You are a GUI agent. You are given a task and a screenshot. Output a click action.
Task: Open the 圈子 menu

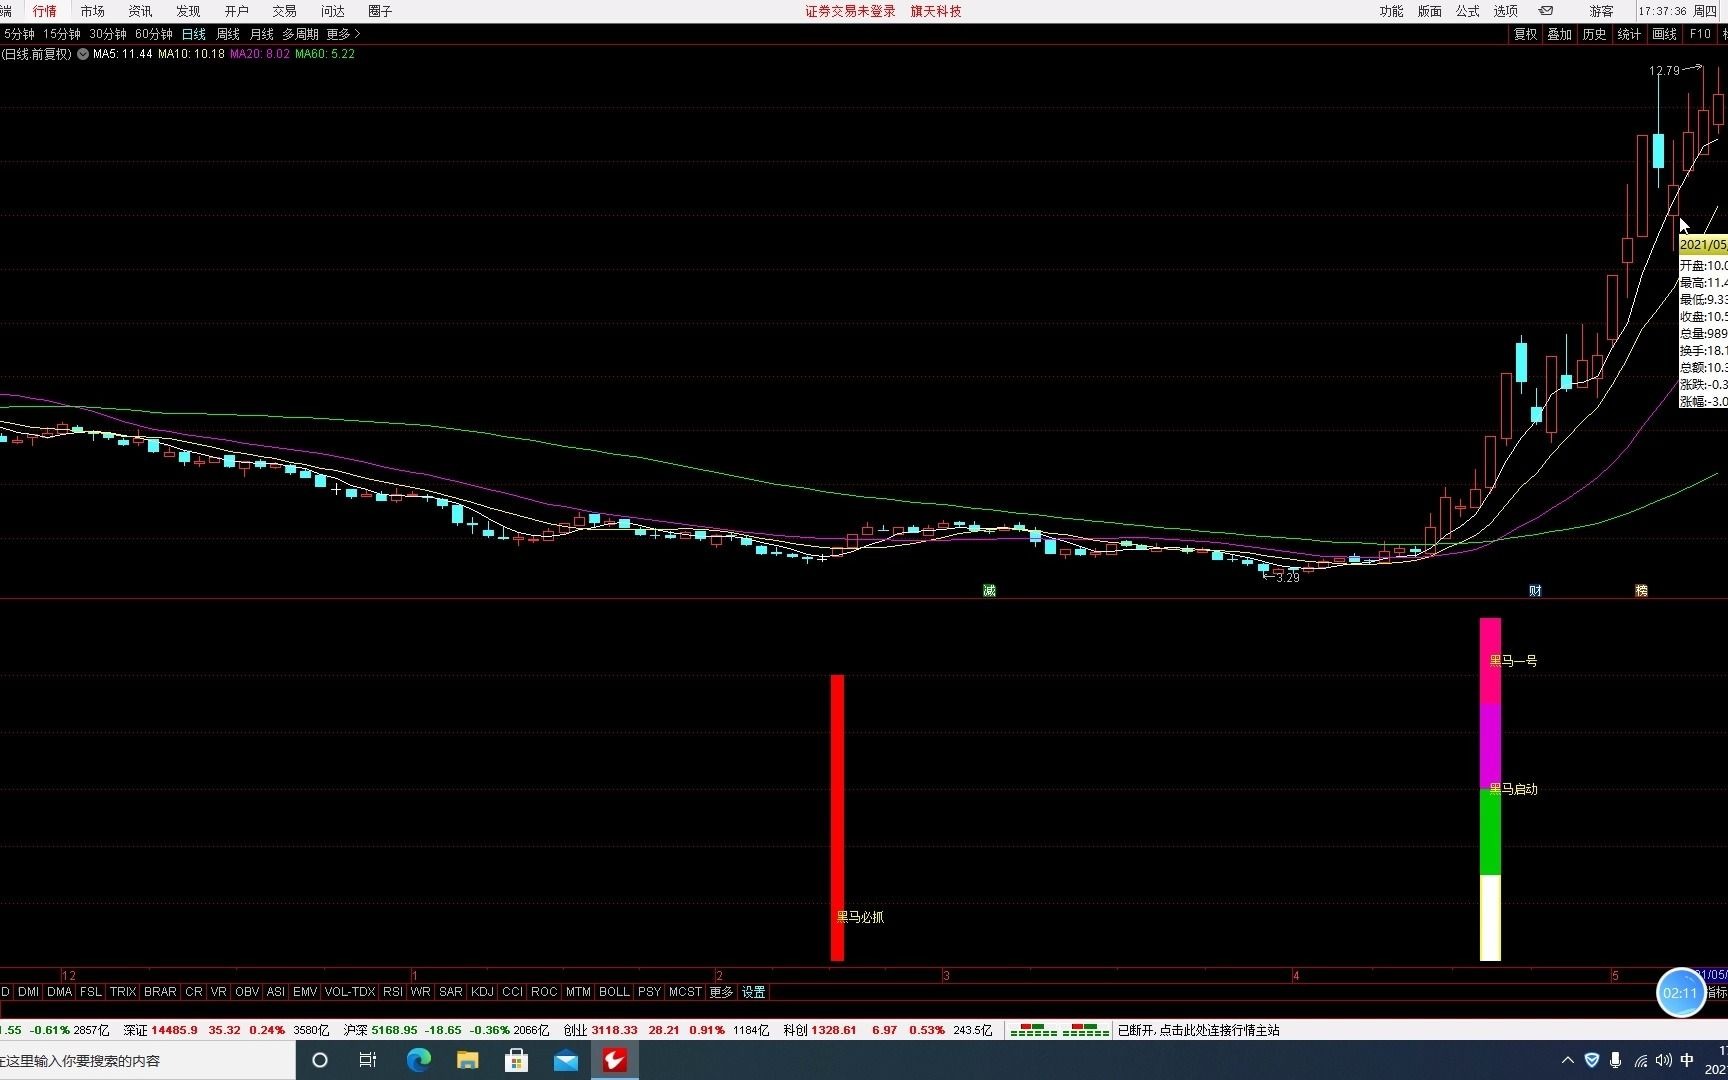click(x=380, y=11)
